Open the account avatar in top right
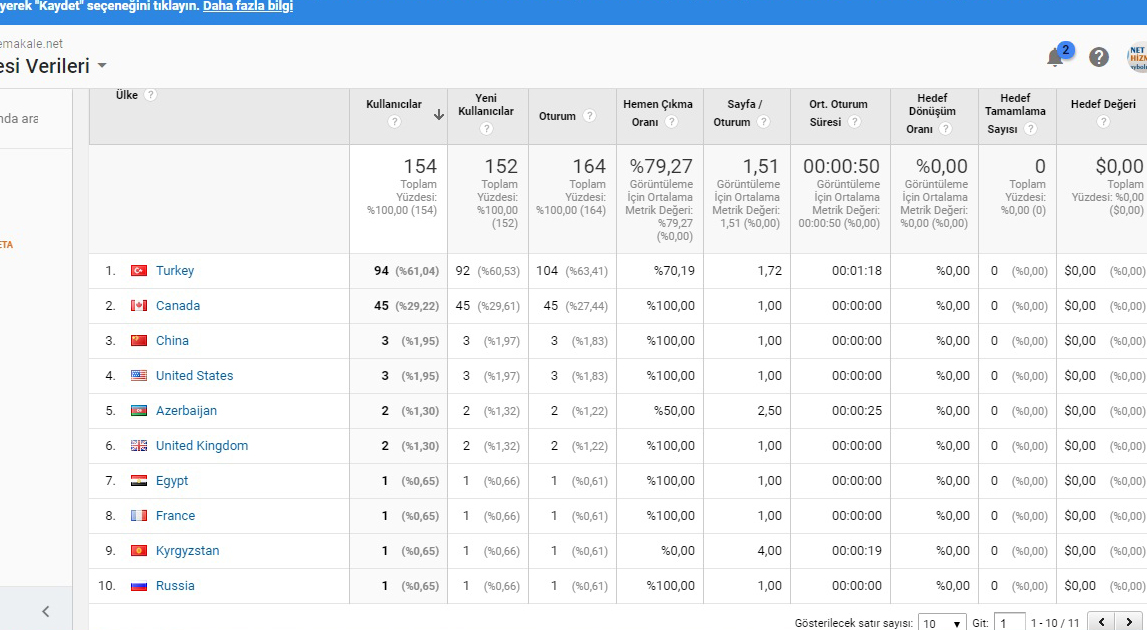This screenshot has width=1147, height=630. coord(1137,58)
